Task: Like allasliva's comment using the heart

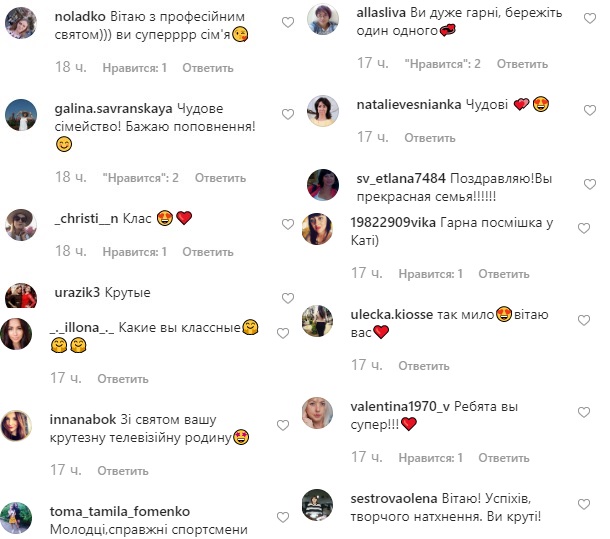Action: (590, 18)
